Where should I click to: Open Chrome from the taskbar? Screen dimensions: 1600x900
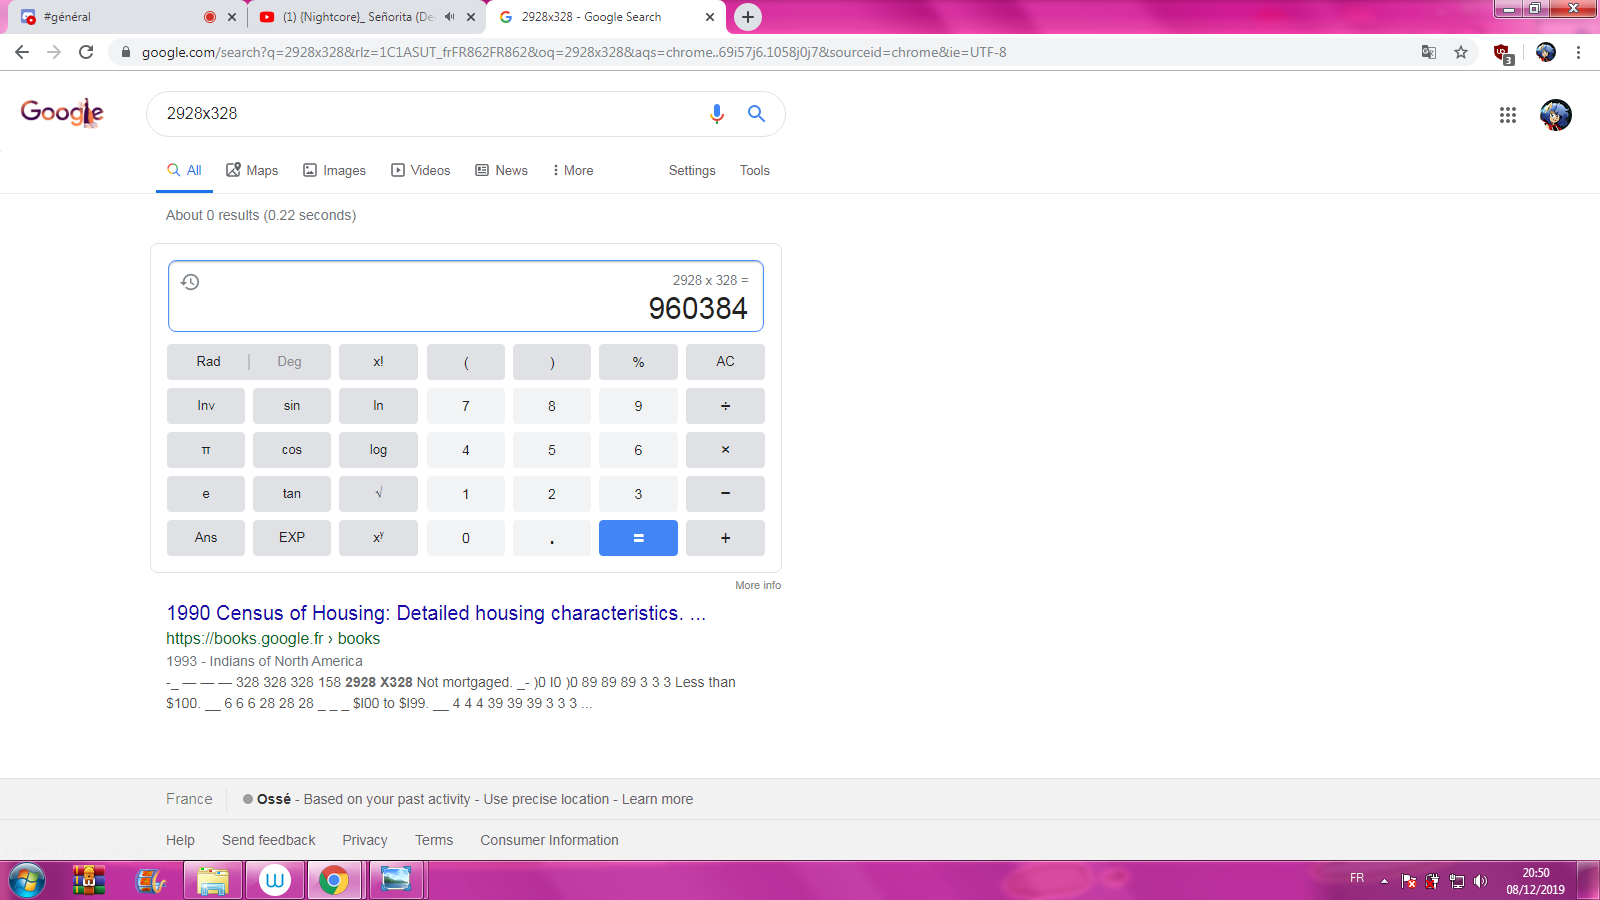[333, 880]
